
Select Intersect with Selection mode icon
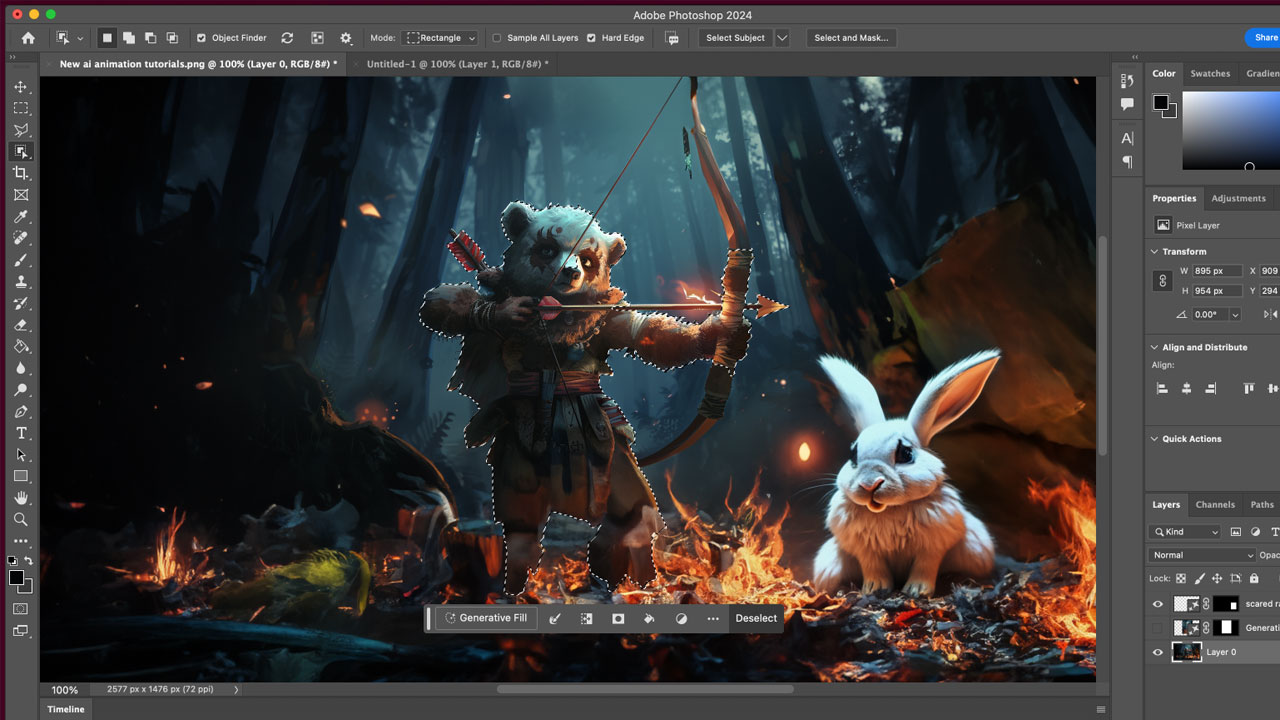172,38
